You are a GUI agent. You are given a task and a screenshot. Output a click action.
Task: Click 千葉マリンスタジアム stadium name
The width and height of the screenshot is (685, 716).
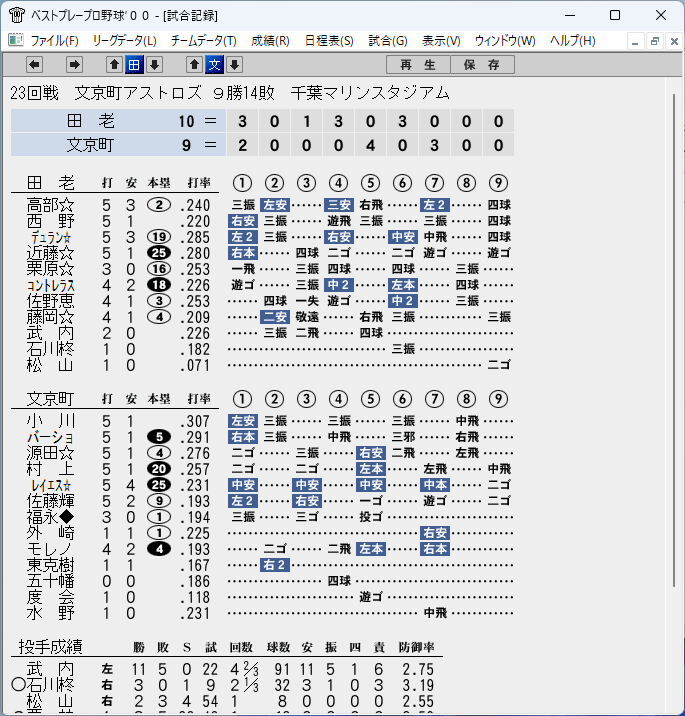pos(370,93)
